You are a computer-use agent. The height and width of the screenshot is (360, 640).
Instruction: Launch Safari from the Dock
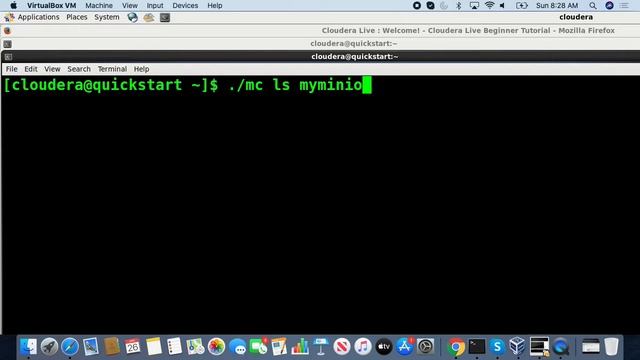click(70, 347)
